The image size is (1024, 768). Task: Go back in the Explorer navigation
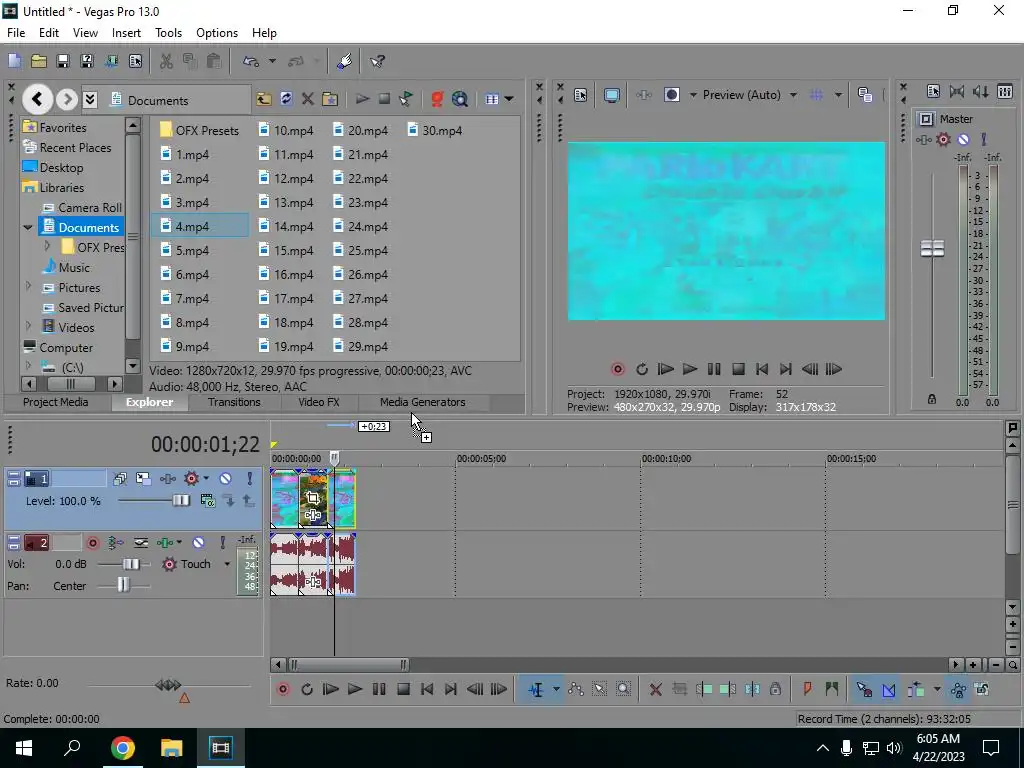click(37, 99)
